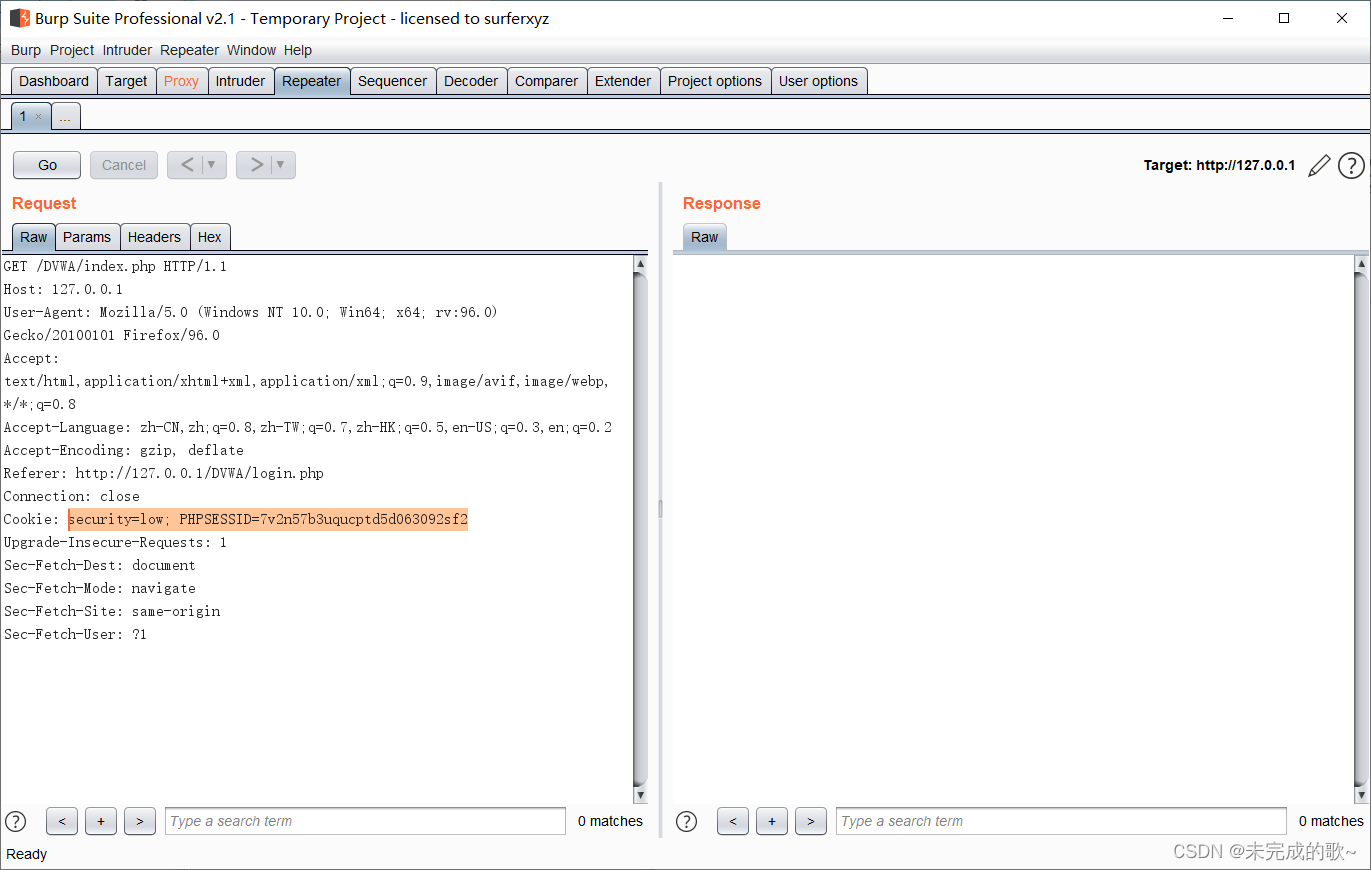The height and width of the screenshot is (870, 1371).
Task: Click the Connection: close line
Action: pos(71,496)
